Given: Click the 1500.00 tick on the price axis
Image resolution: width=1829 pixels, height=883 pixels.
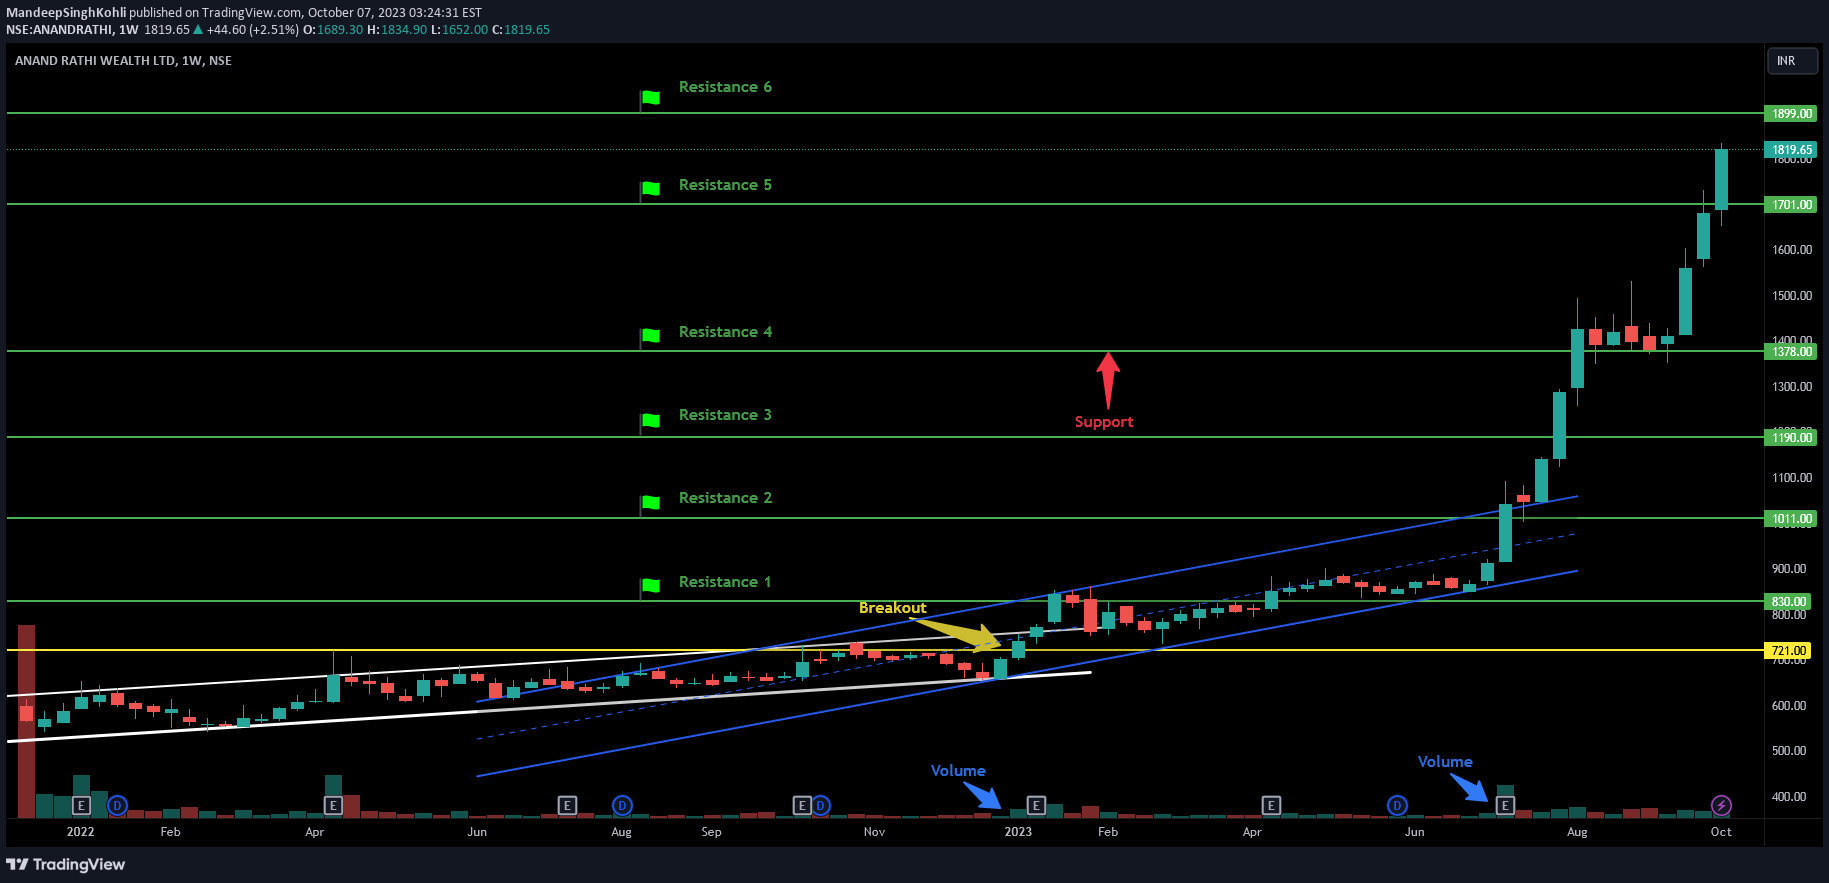Looking at the screenshot, I should pos(1791,296).
